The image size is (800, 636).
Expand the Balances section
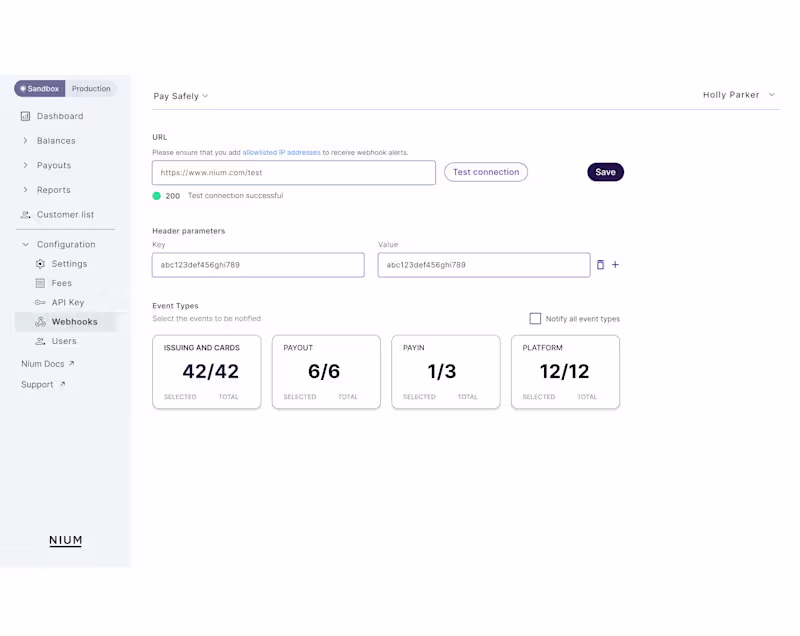(25, 141)
